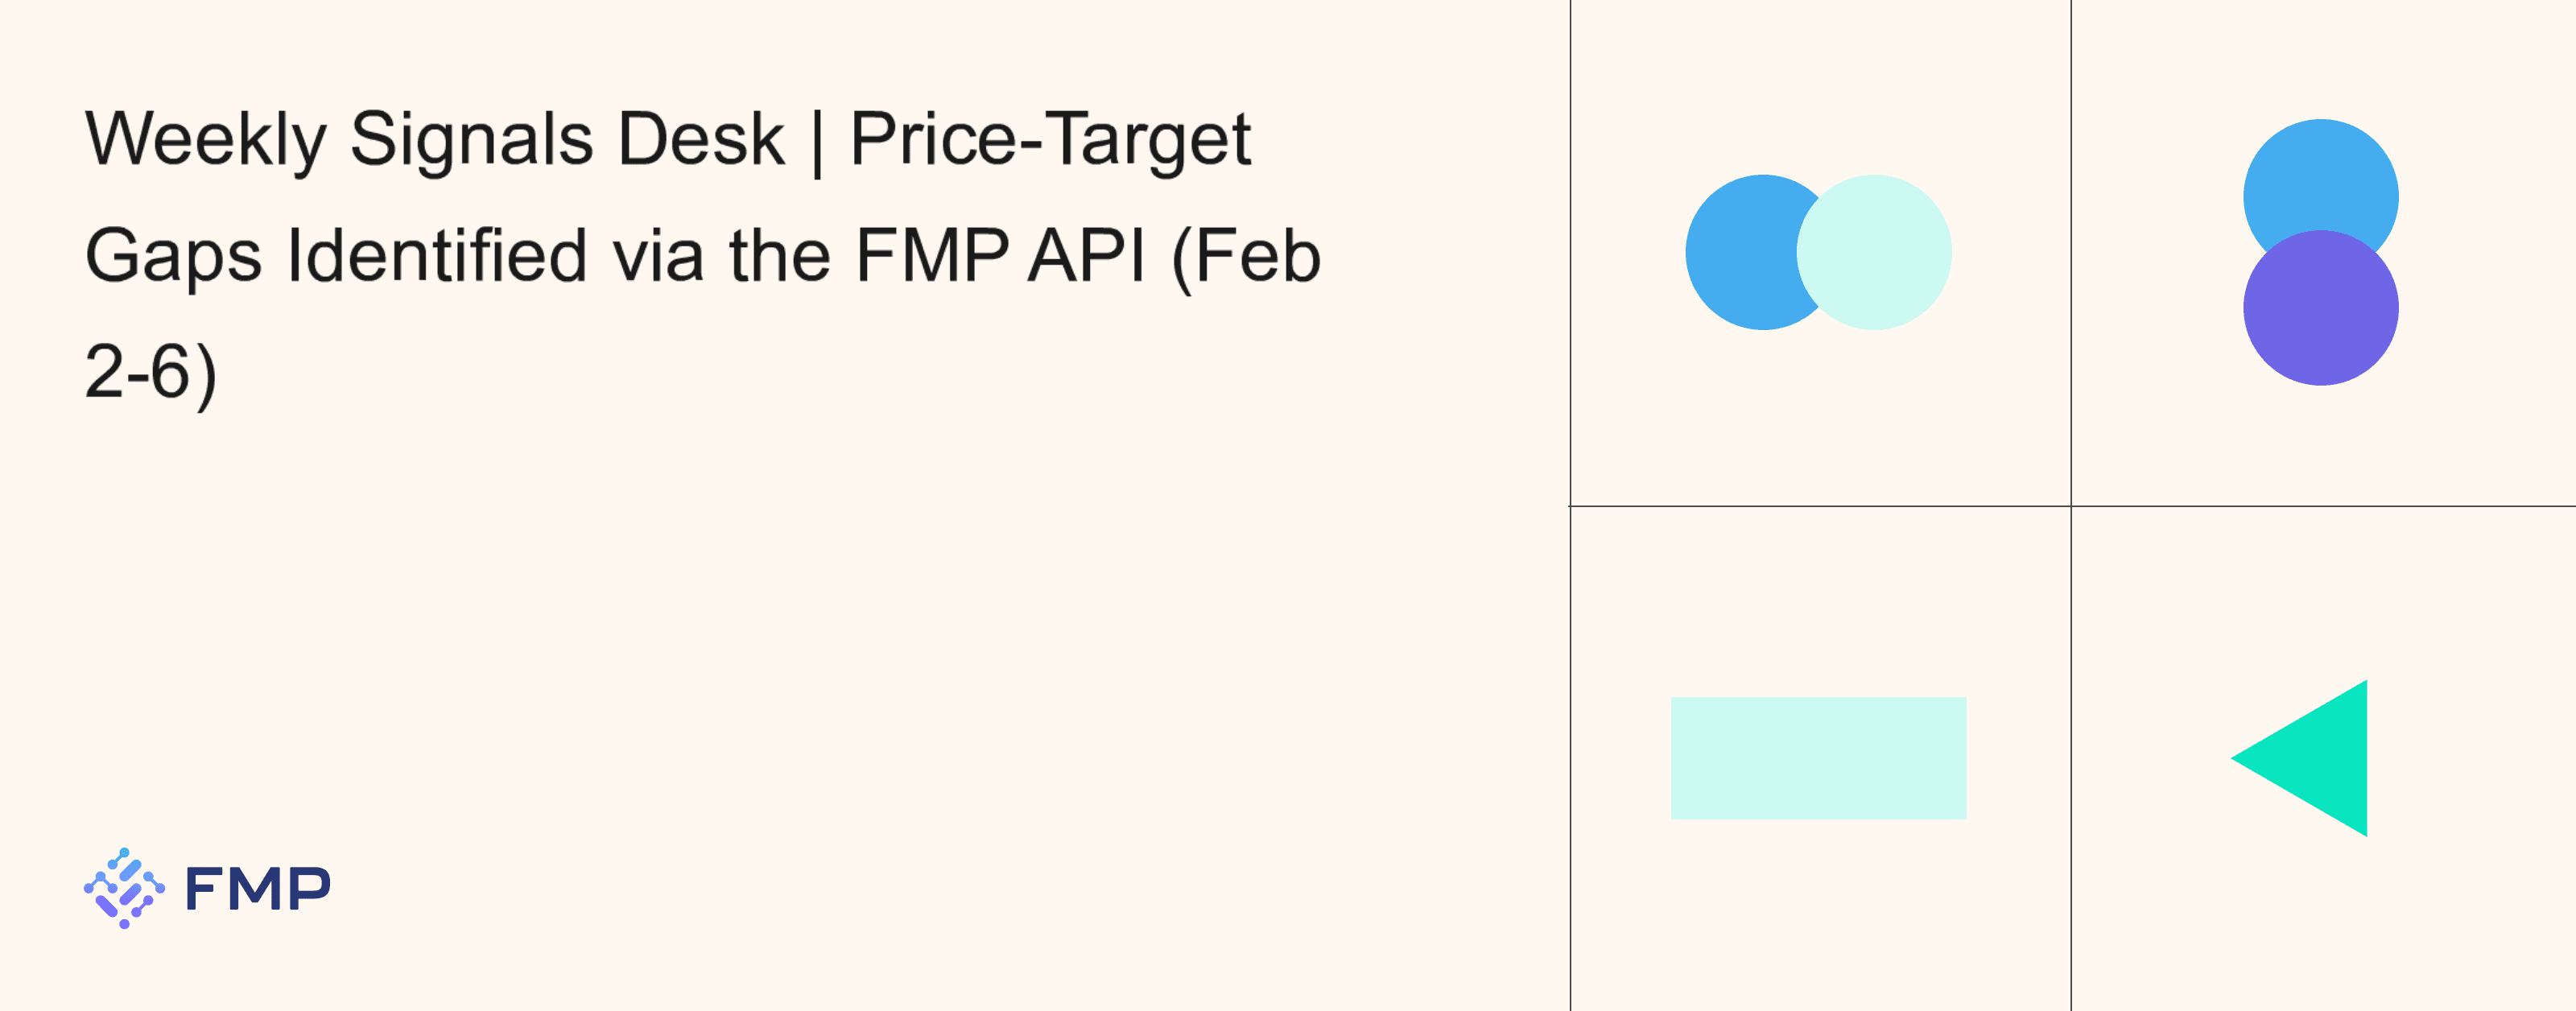This screenshot has height=1011, width=2576.
Task: Click the word "Desk" in the headline
Action: coord(701,140)
